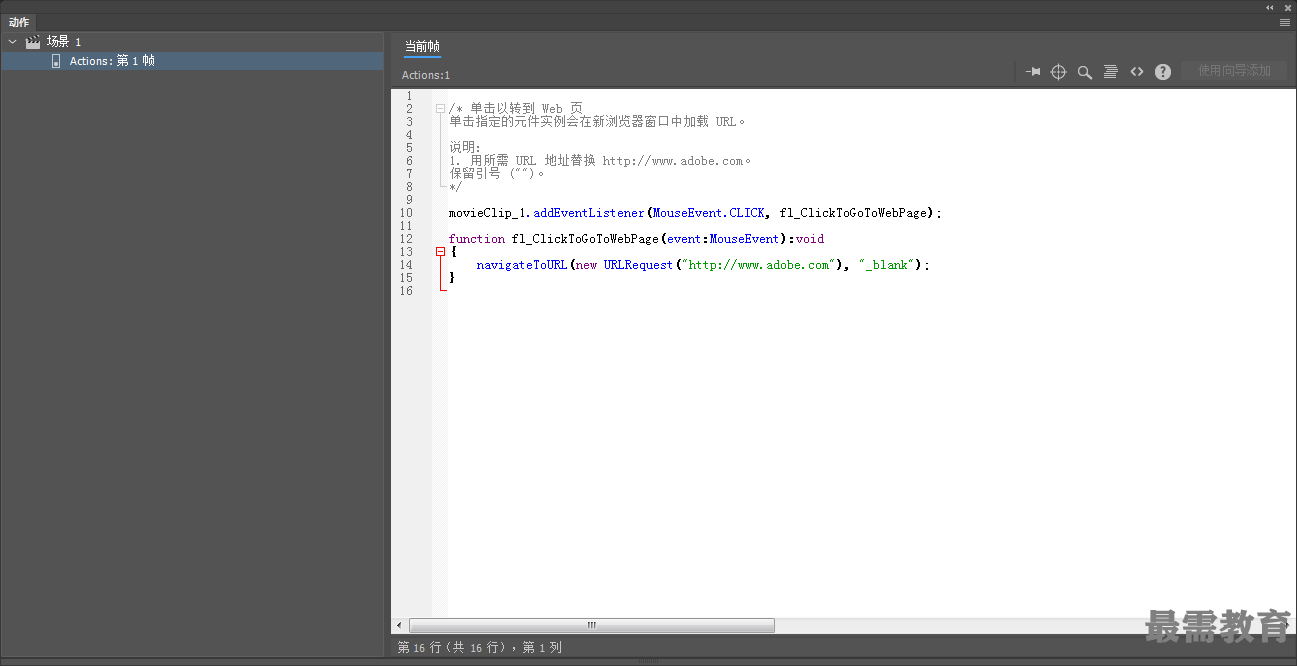Click the clapperboard scene icon
Screen dimensions: 1297x666
click(33, 42)
